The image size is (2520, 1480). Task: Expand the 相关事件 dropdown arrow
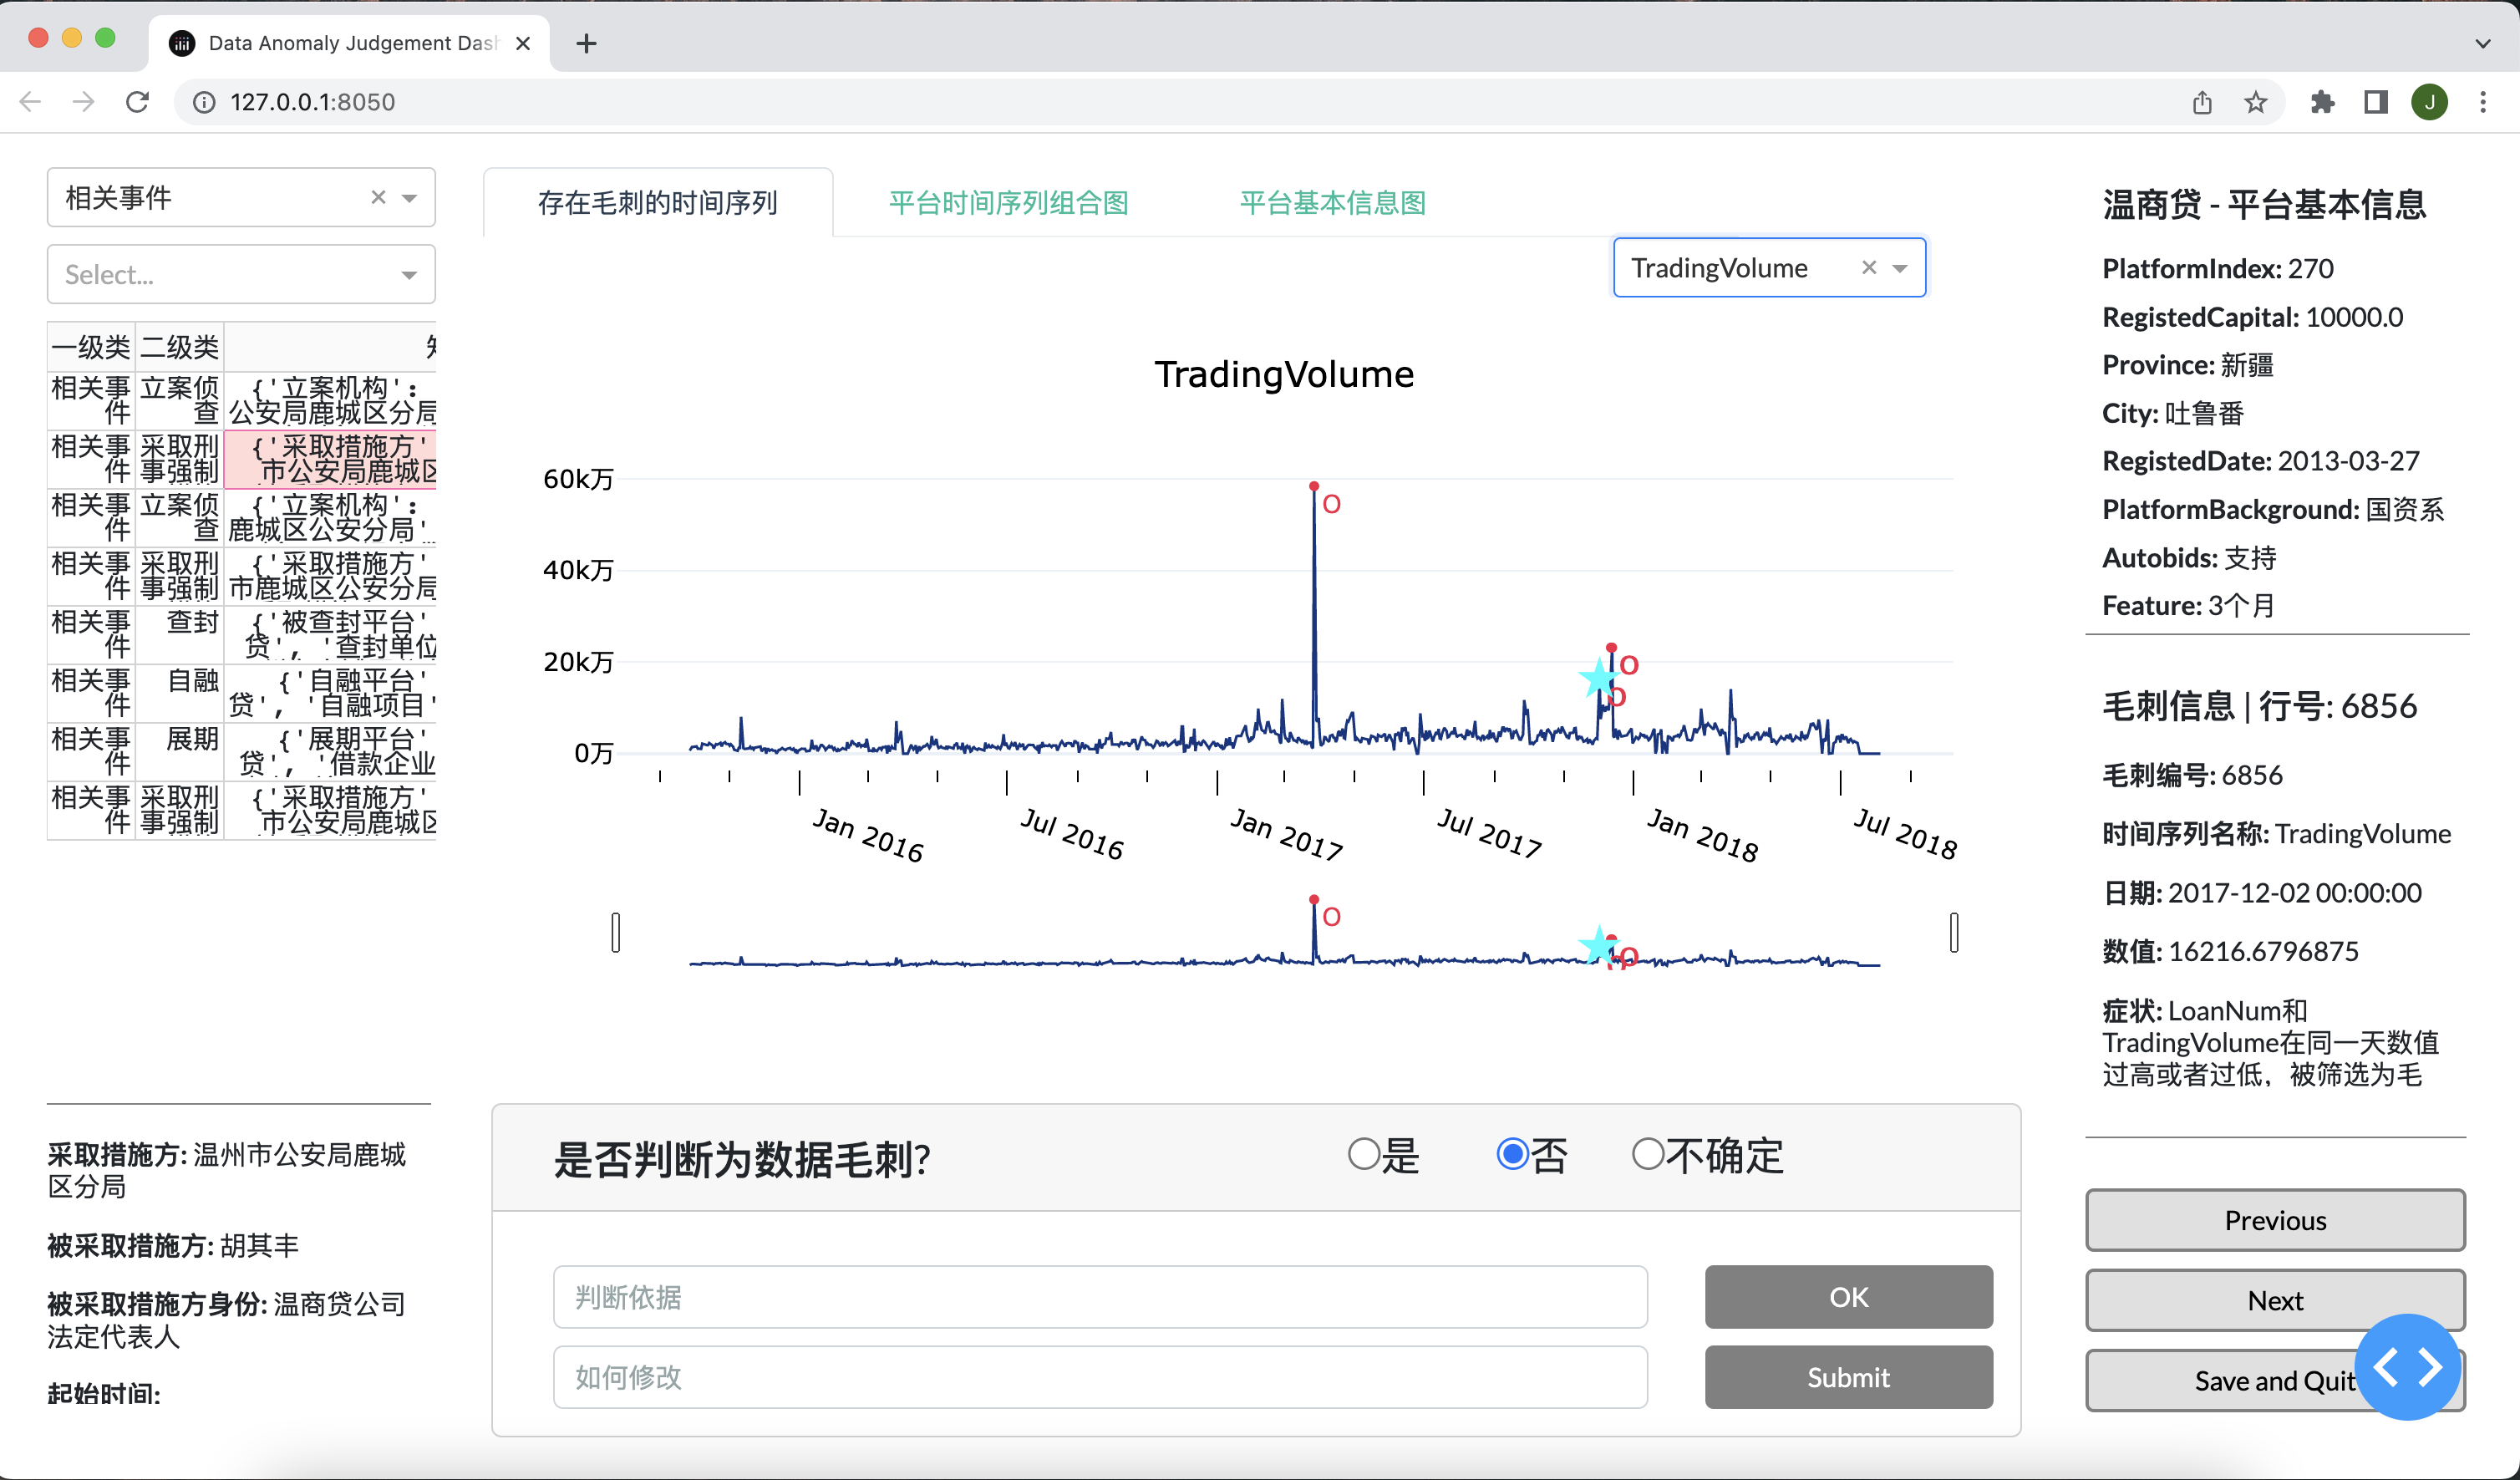(410, 198)
